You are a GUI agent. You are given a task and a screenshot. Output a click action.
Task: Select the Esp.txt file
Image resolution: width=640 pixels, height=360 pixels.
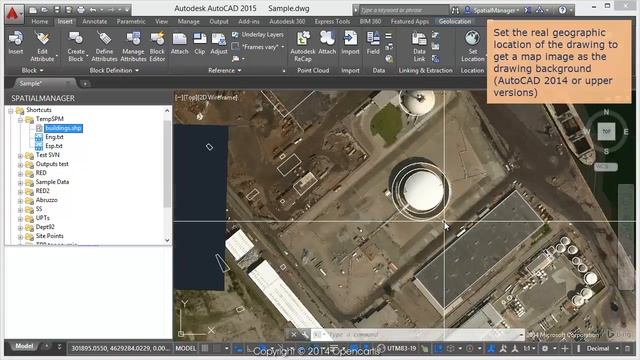pos(54,146)
